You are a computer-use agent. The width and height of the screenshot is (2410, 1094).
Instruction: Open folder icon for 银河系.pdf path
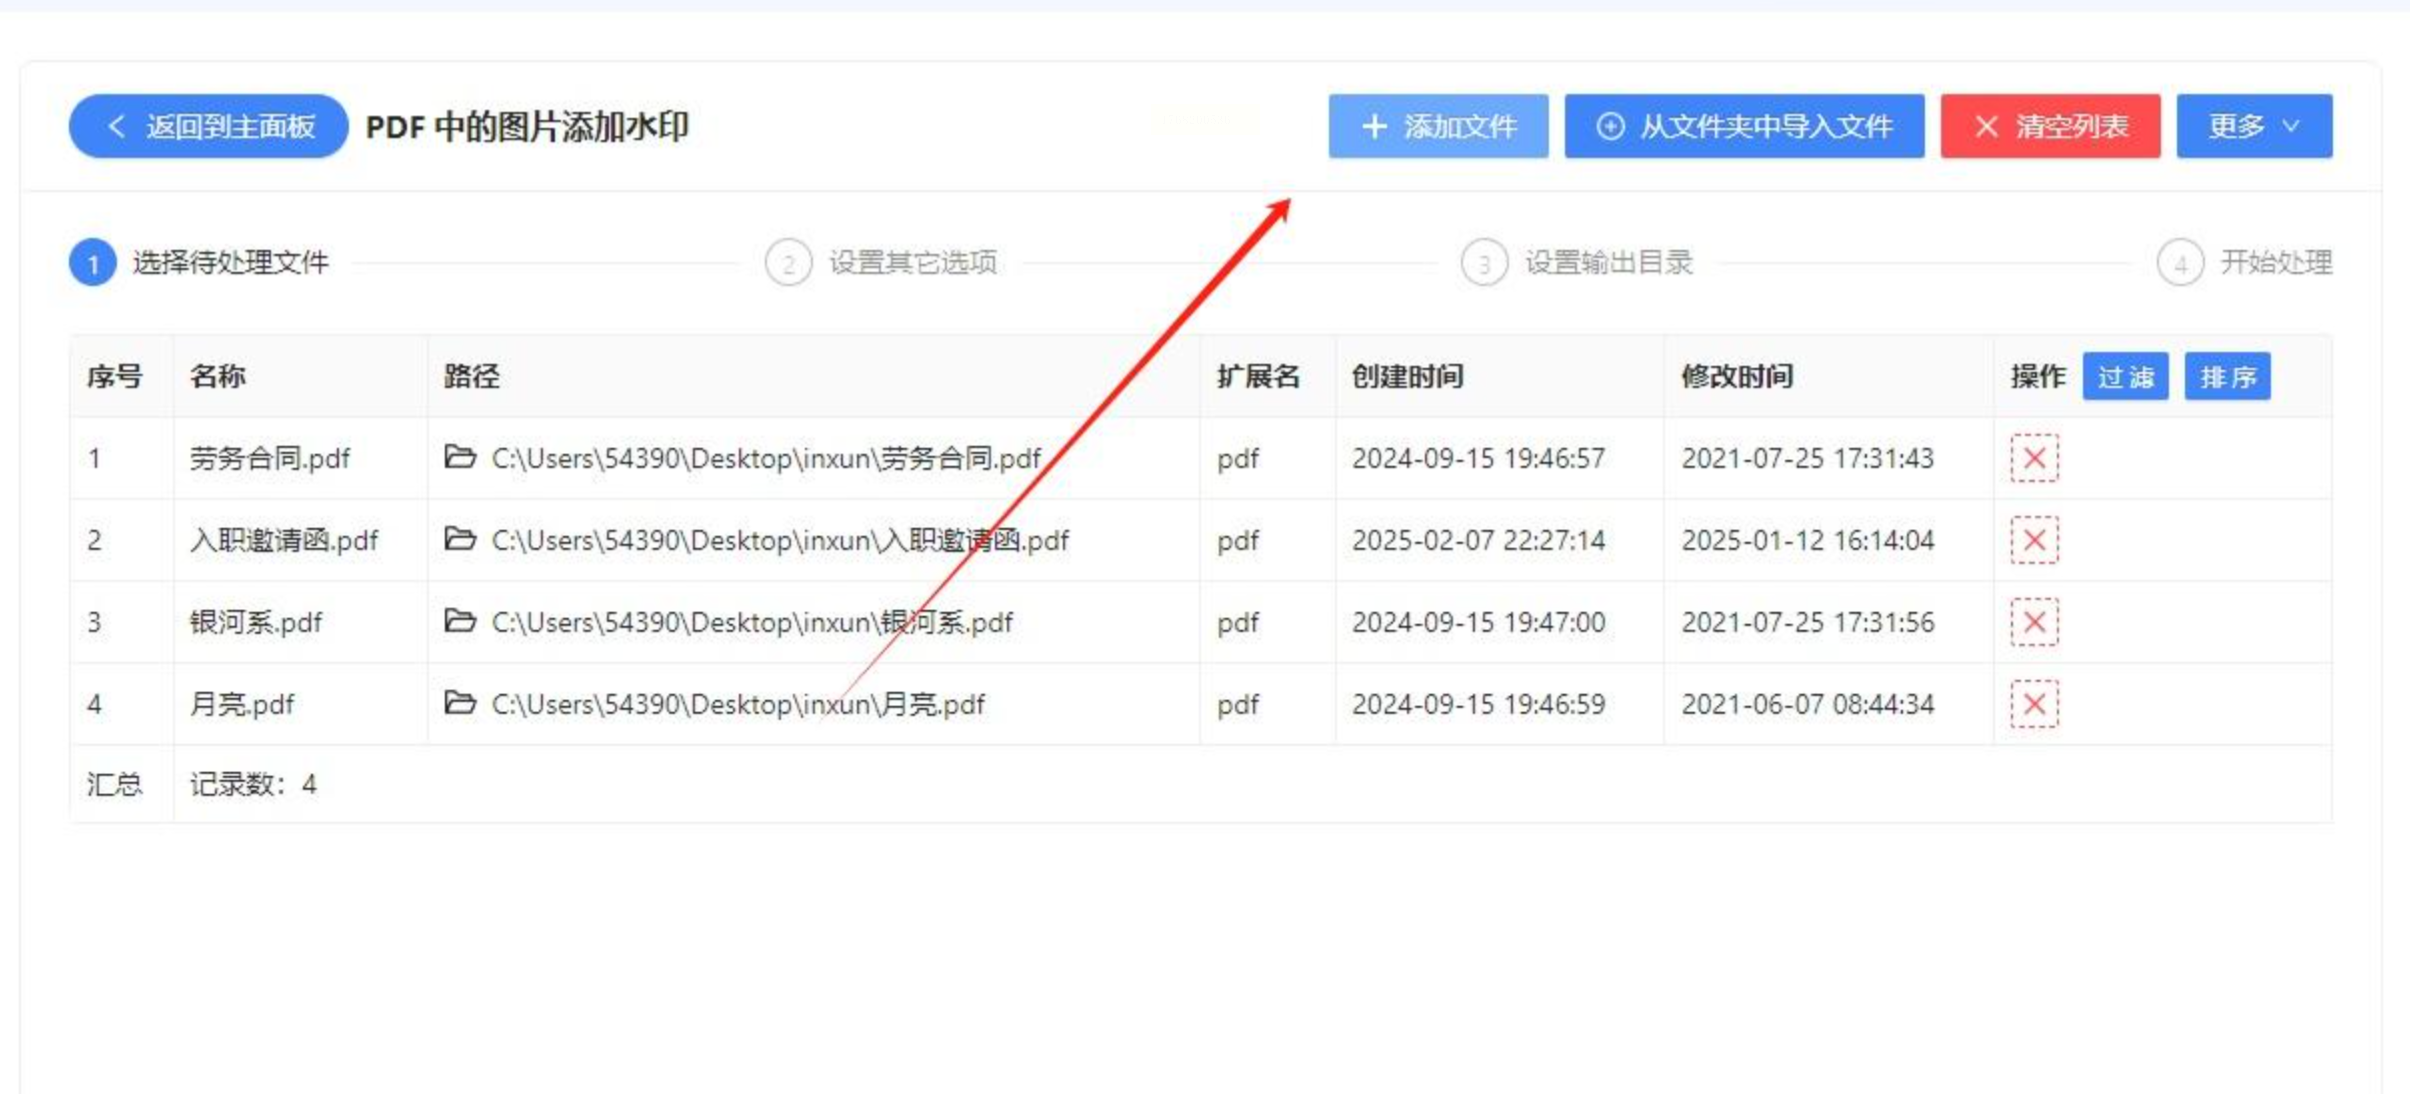[x=459, y=621]
